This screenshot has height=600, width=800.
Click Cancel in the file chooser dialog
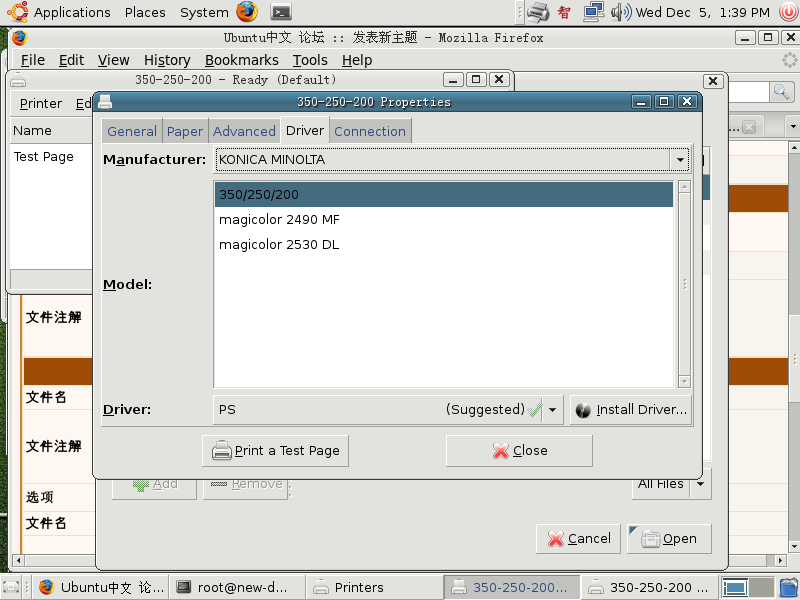click(578, 539)
